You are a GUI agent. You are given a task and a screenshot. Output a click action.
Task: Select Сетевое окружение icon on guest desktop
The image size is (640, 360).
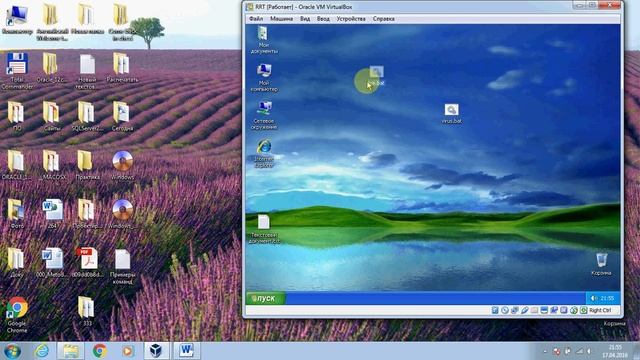coord(264,116)
